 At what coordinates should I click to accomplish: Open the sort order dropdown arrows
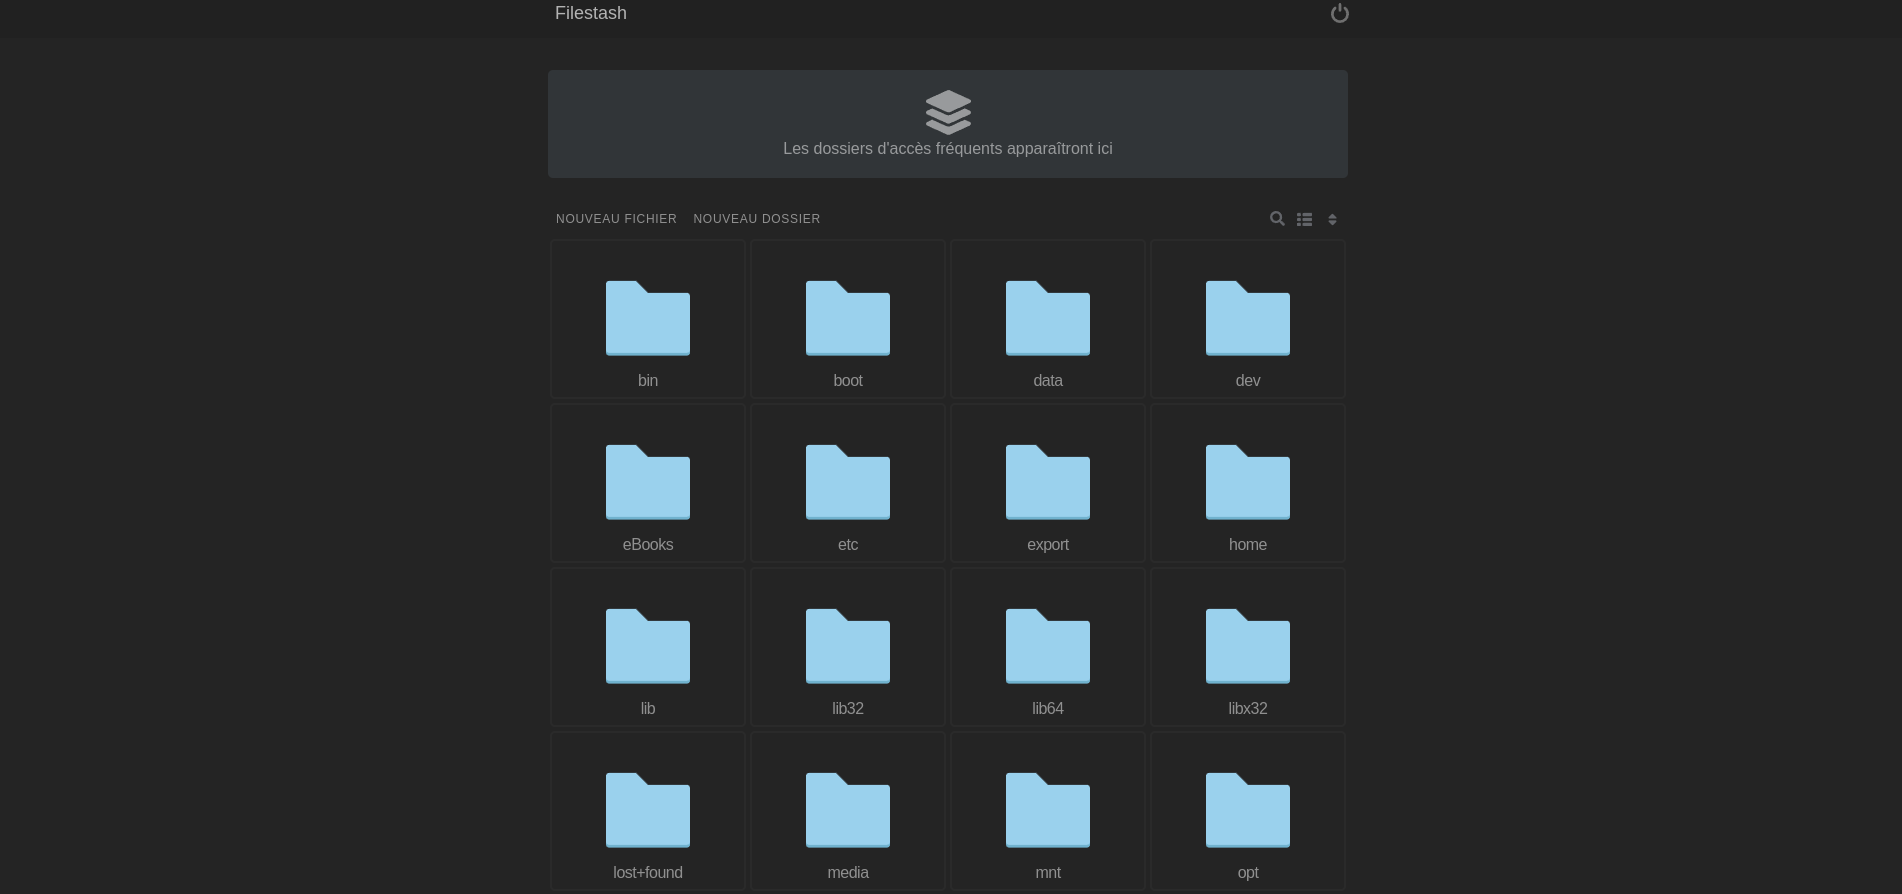(1332, 219)
